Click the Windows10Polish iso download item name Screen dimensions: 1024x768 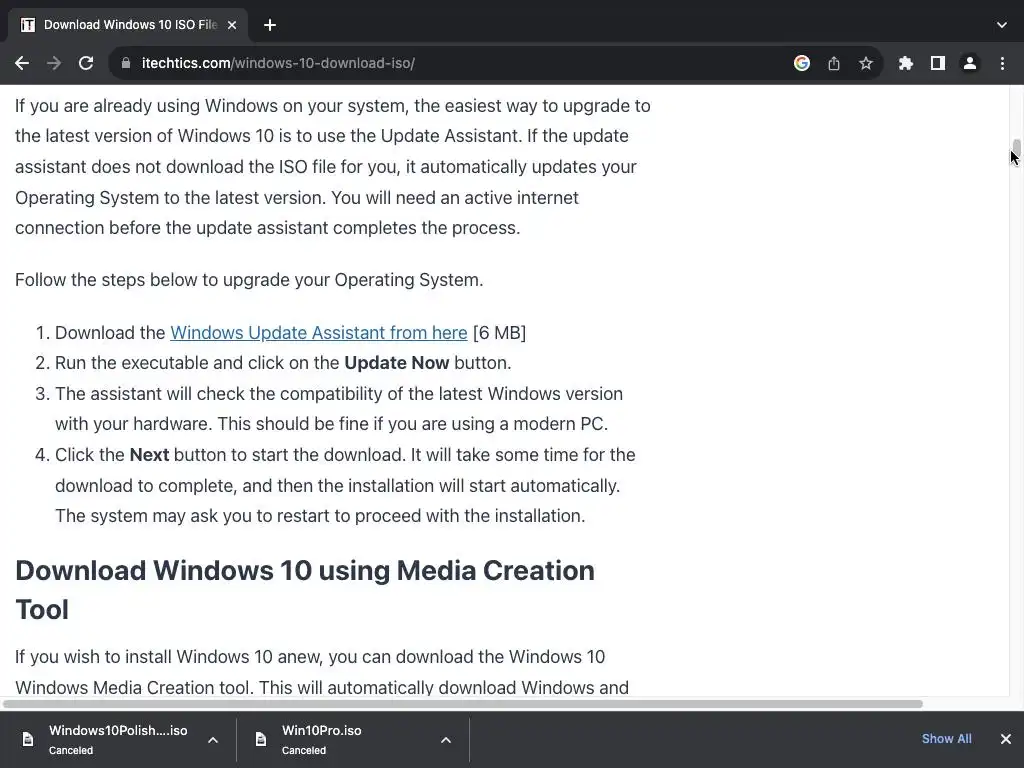pos(118,730)
